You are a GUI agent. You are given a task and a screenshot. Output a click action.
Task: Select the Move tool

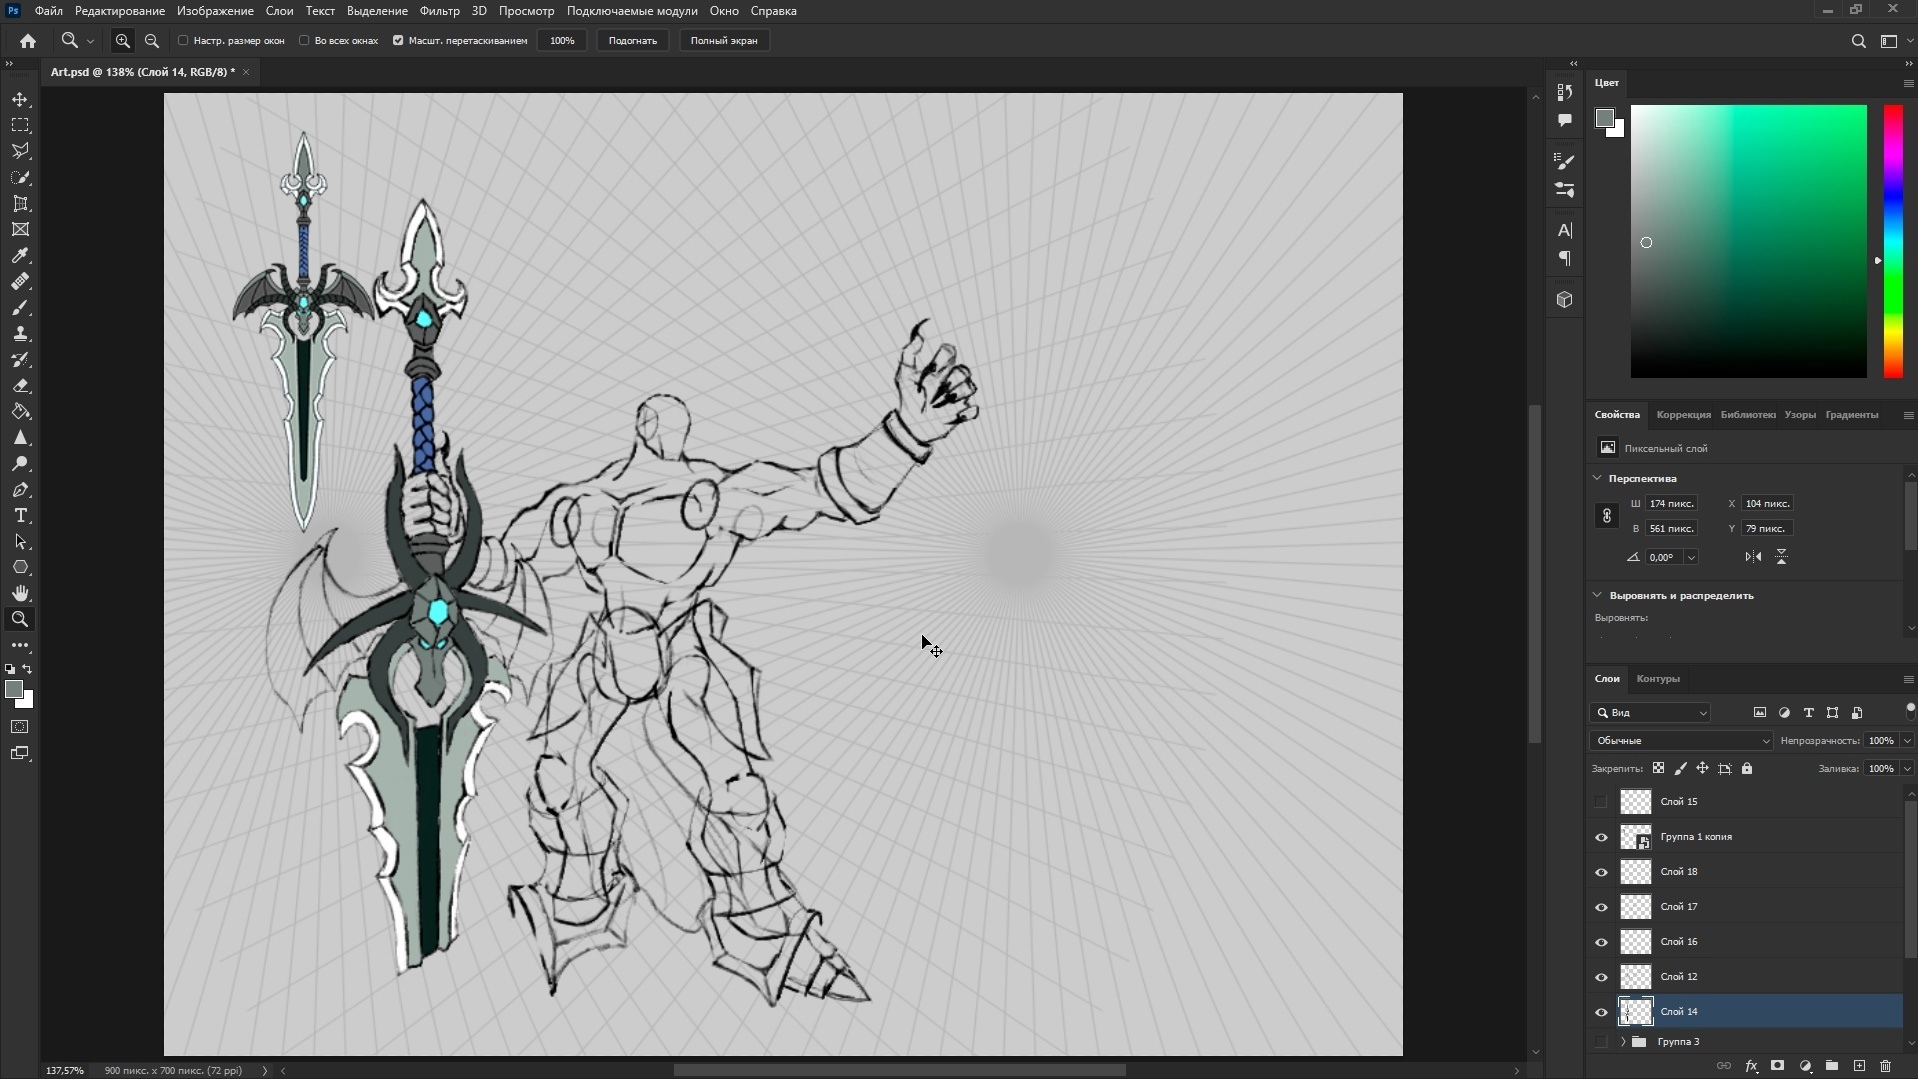pos(20,100)
